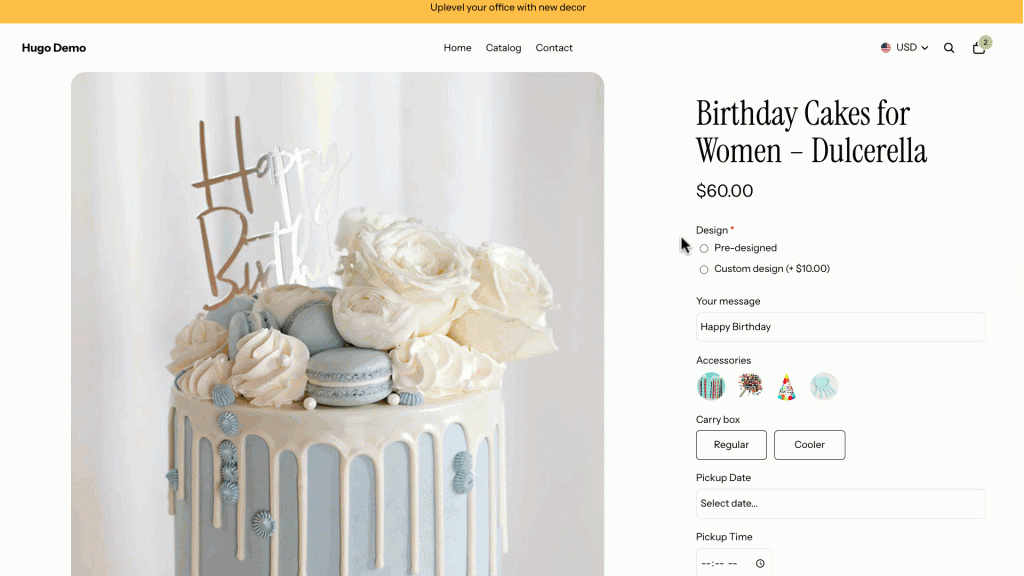This screenshot has height=576, width=1024.
Task: Open the Pickup Date selector
Action: click(840, 504)
